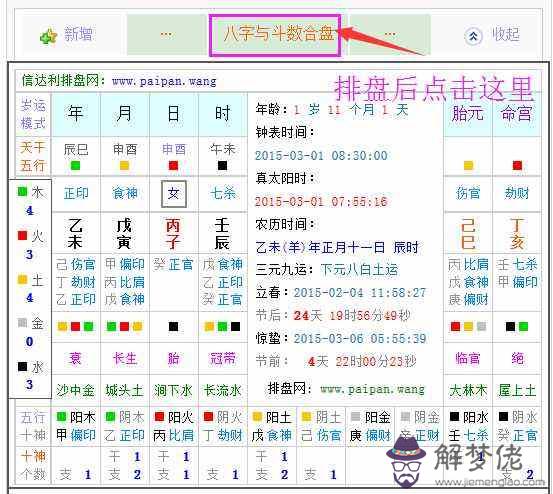Image resolution: width=553 pixels, height=494 pixels.
Task: Select the 胎元 column header
Action: click(x=468, y=114)
